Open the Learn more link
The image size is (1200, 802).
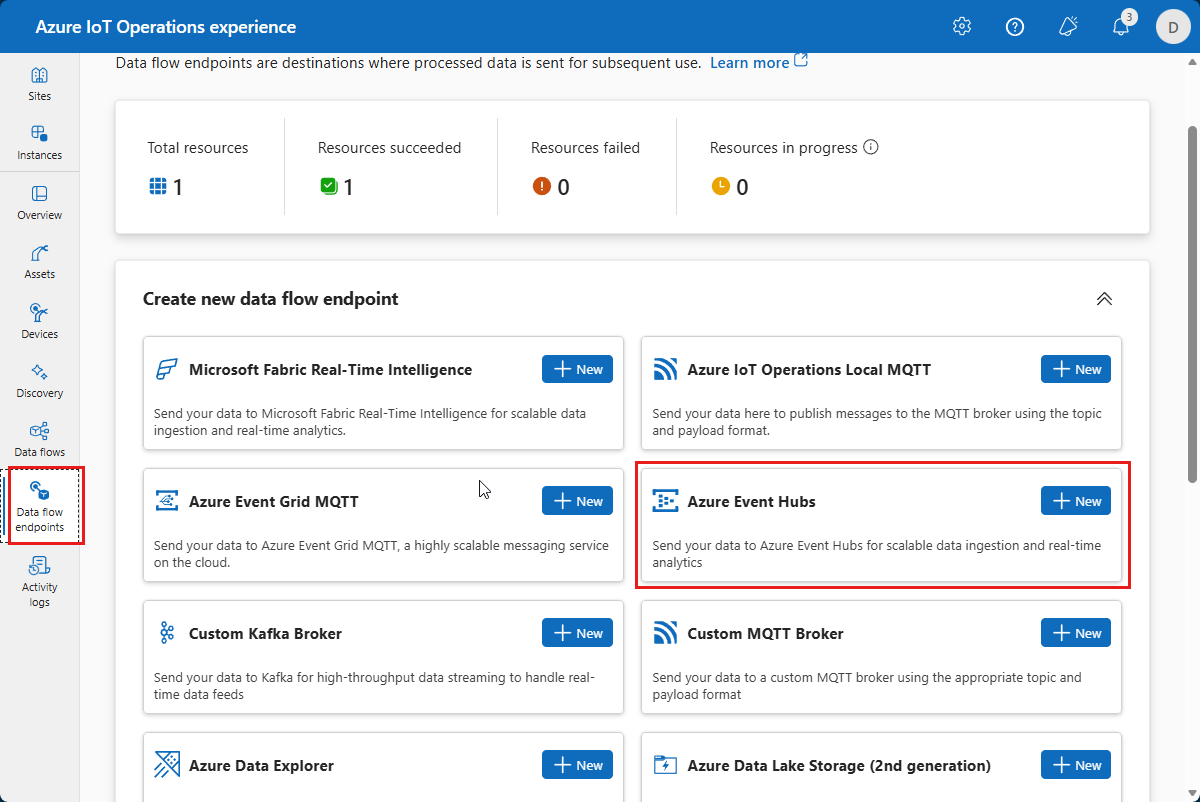750,62
